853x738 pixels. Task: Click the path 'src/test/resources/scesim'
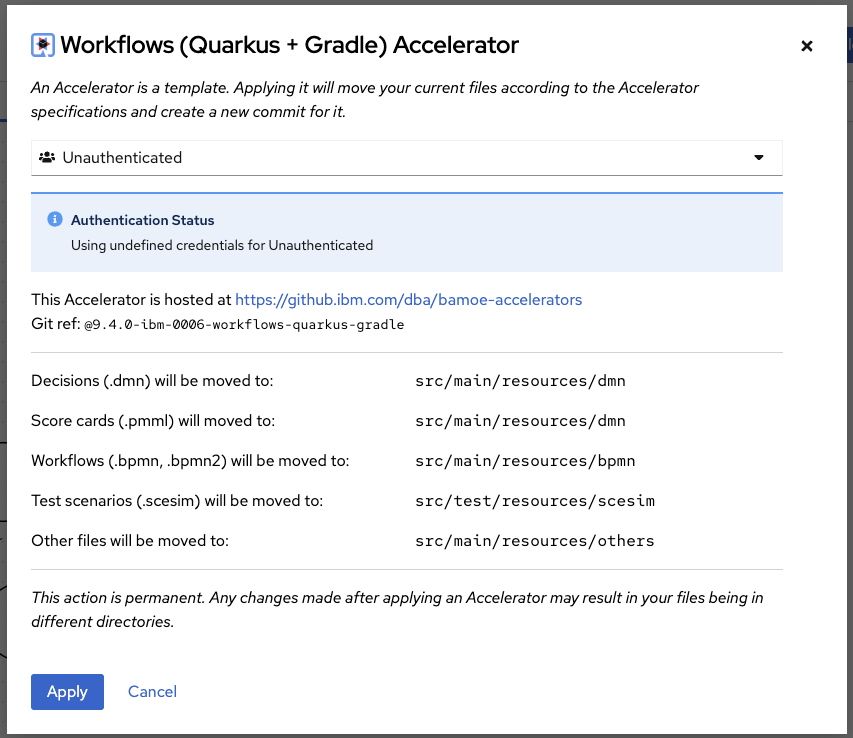[535, 501]
